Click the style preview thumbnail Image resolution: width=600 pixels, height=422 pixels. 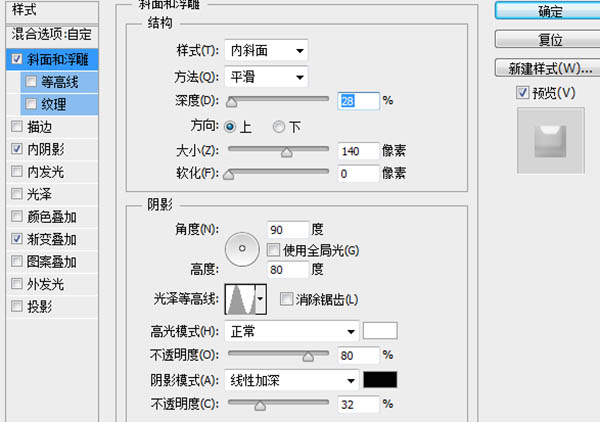[551, 140]
